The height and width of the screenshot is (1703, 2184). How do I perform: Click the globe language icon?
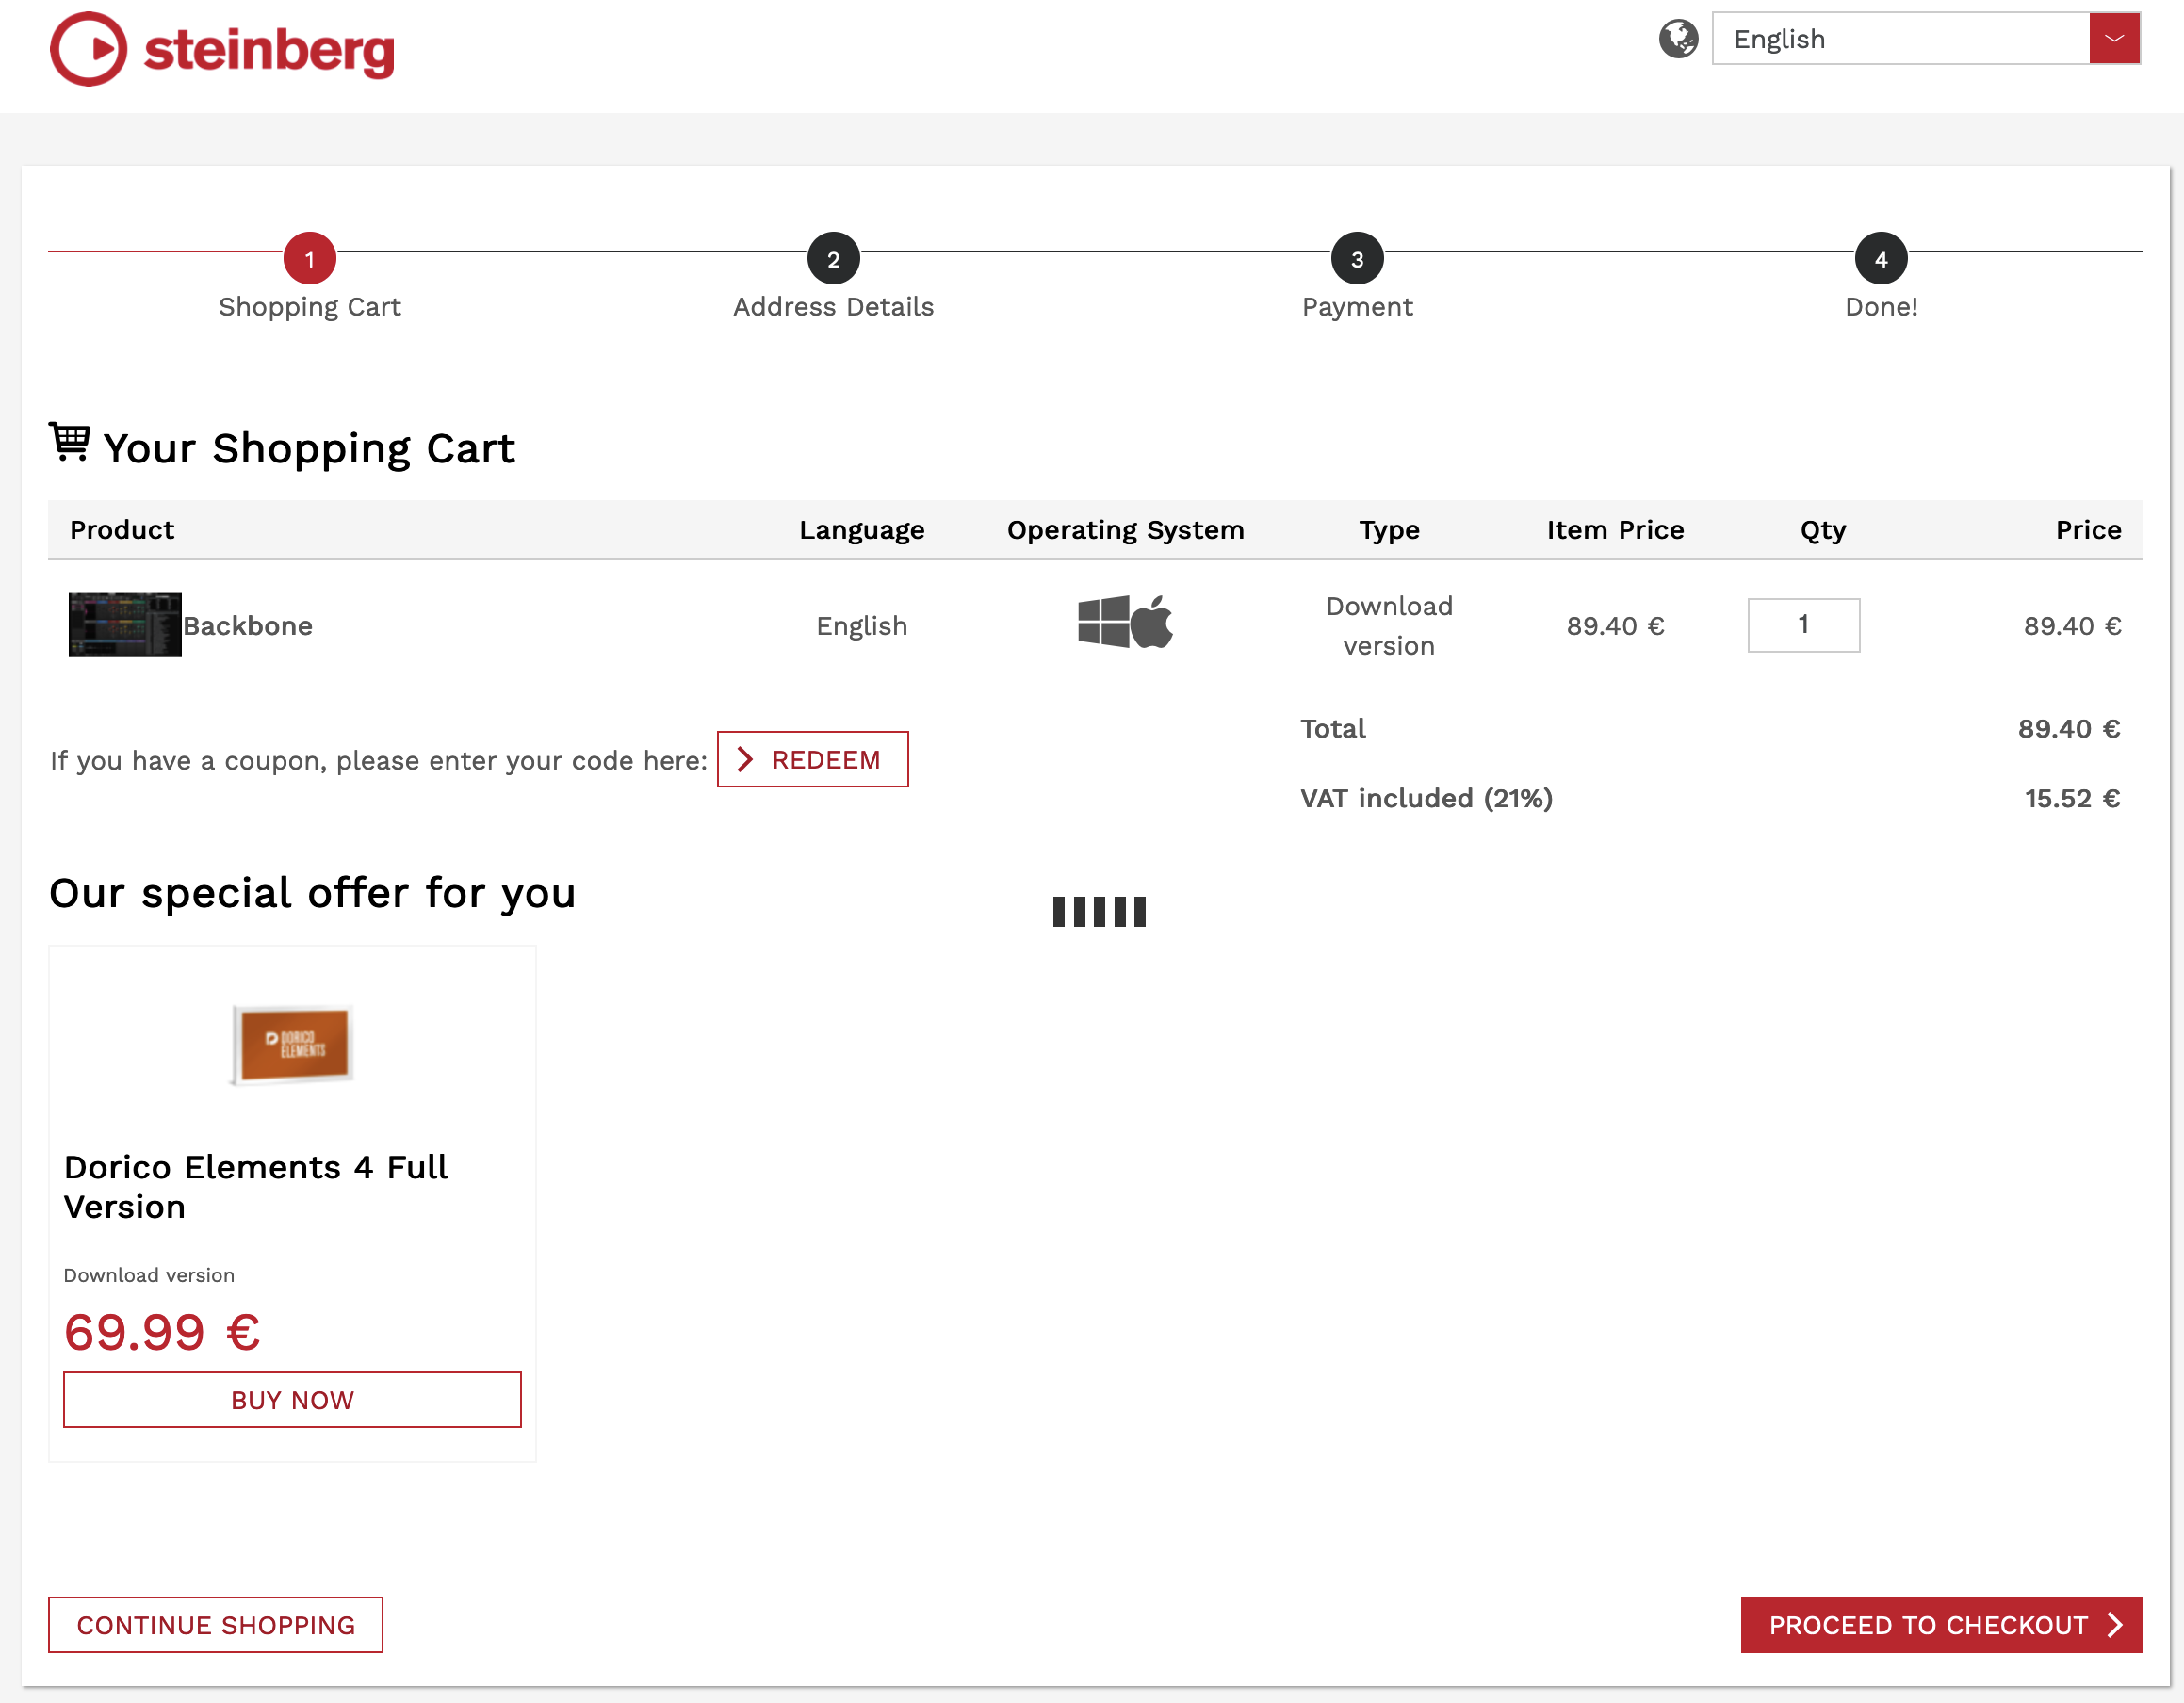1678,39
